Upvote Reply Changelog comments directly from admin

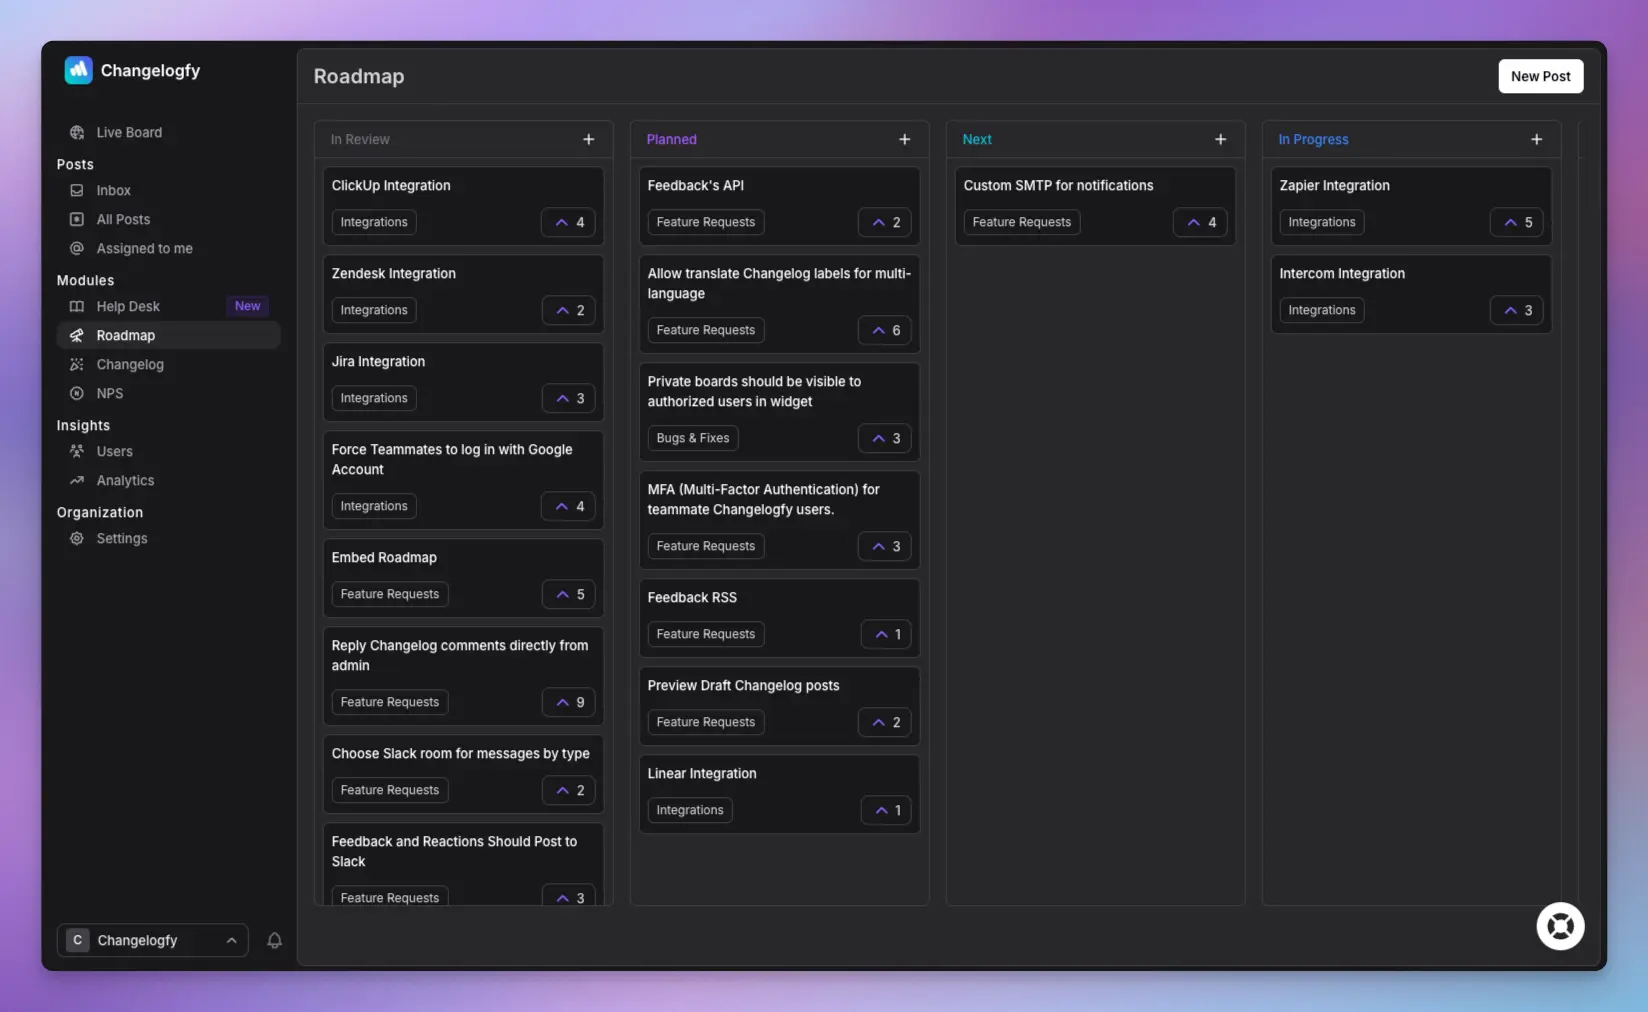(569, 702)
